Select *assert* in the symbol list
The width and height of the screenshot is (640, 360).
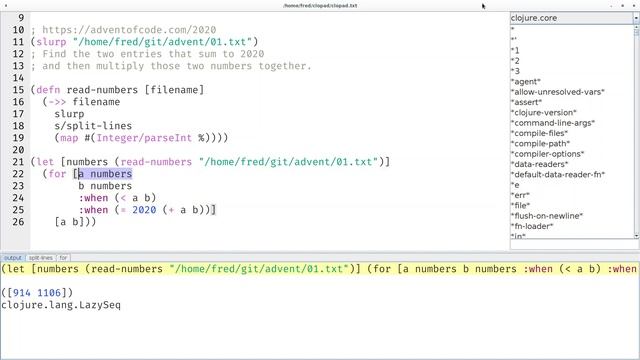(527, 102)
